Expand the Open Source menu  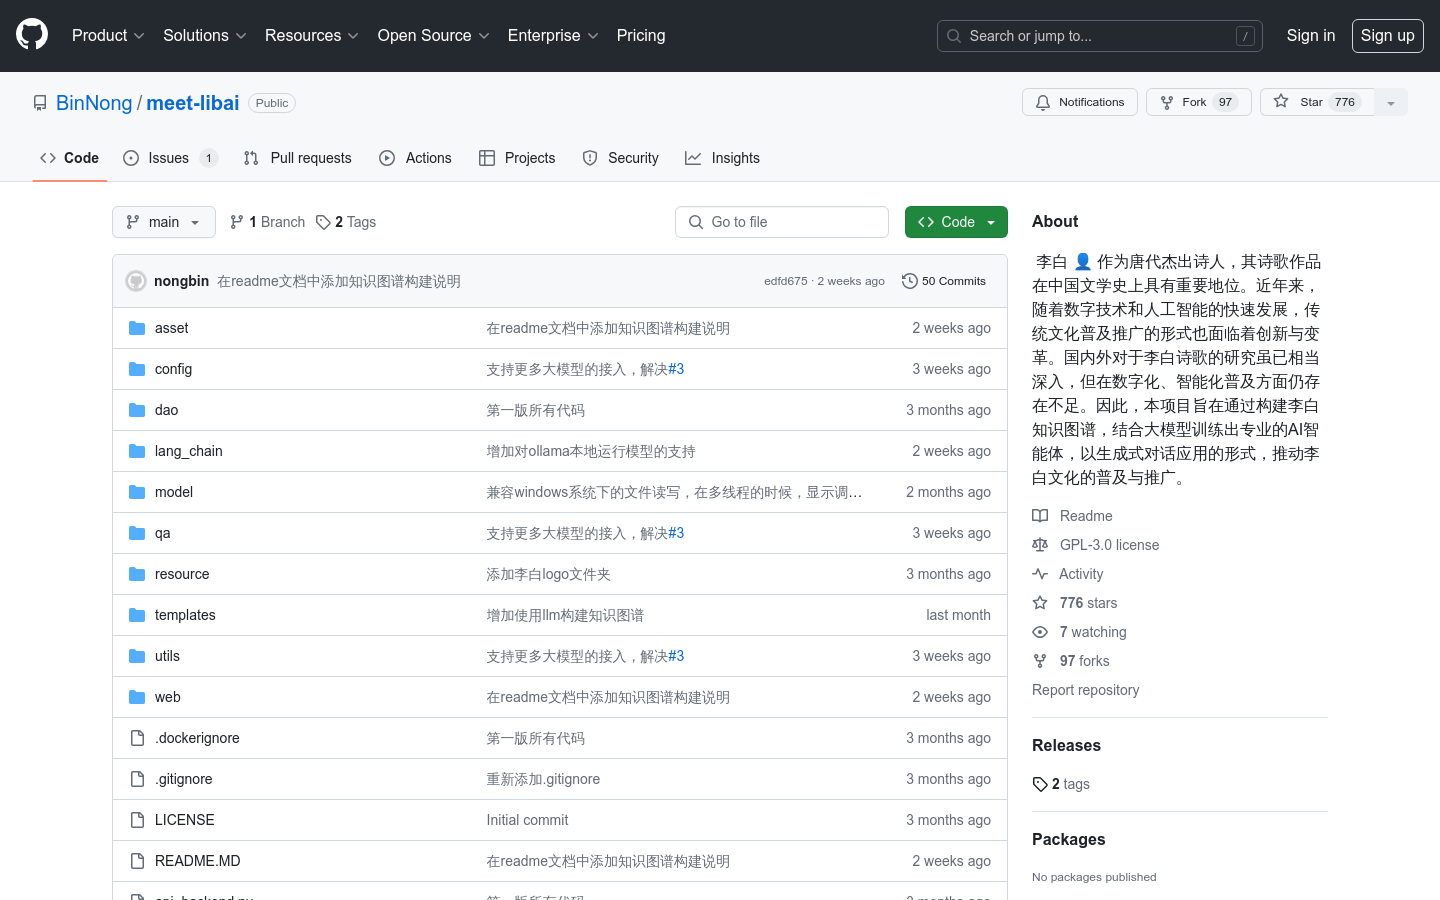tap(433, 36)
